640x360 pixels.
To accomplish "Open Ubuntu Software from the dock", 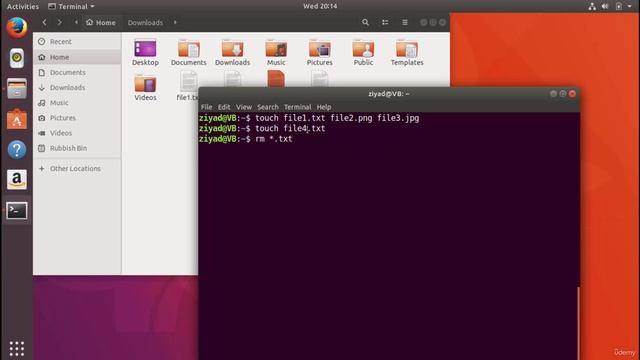I will [x=17, y=119].
